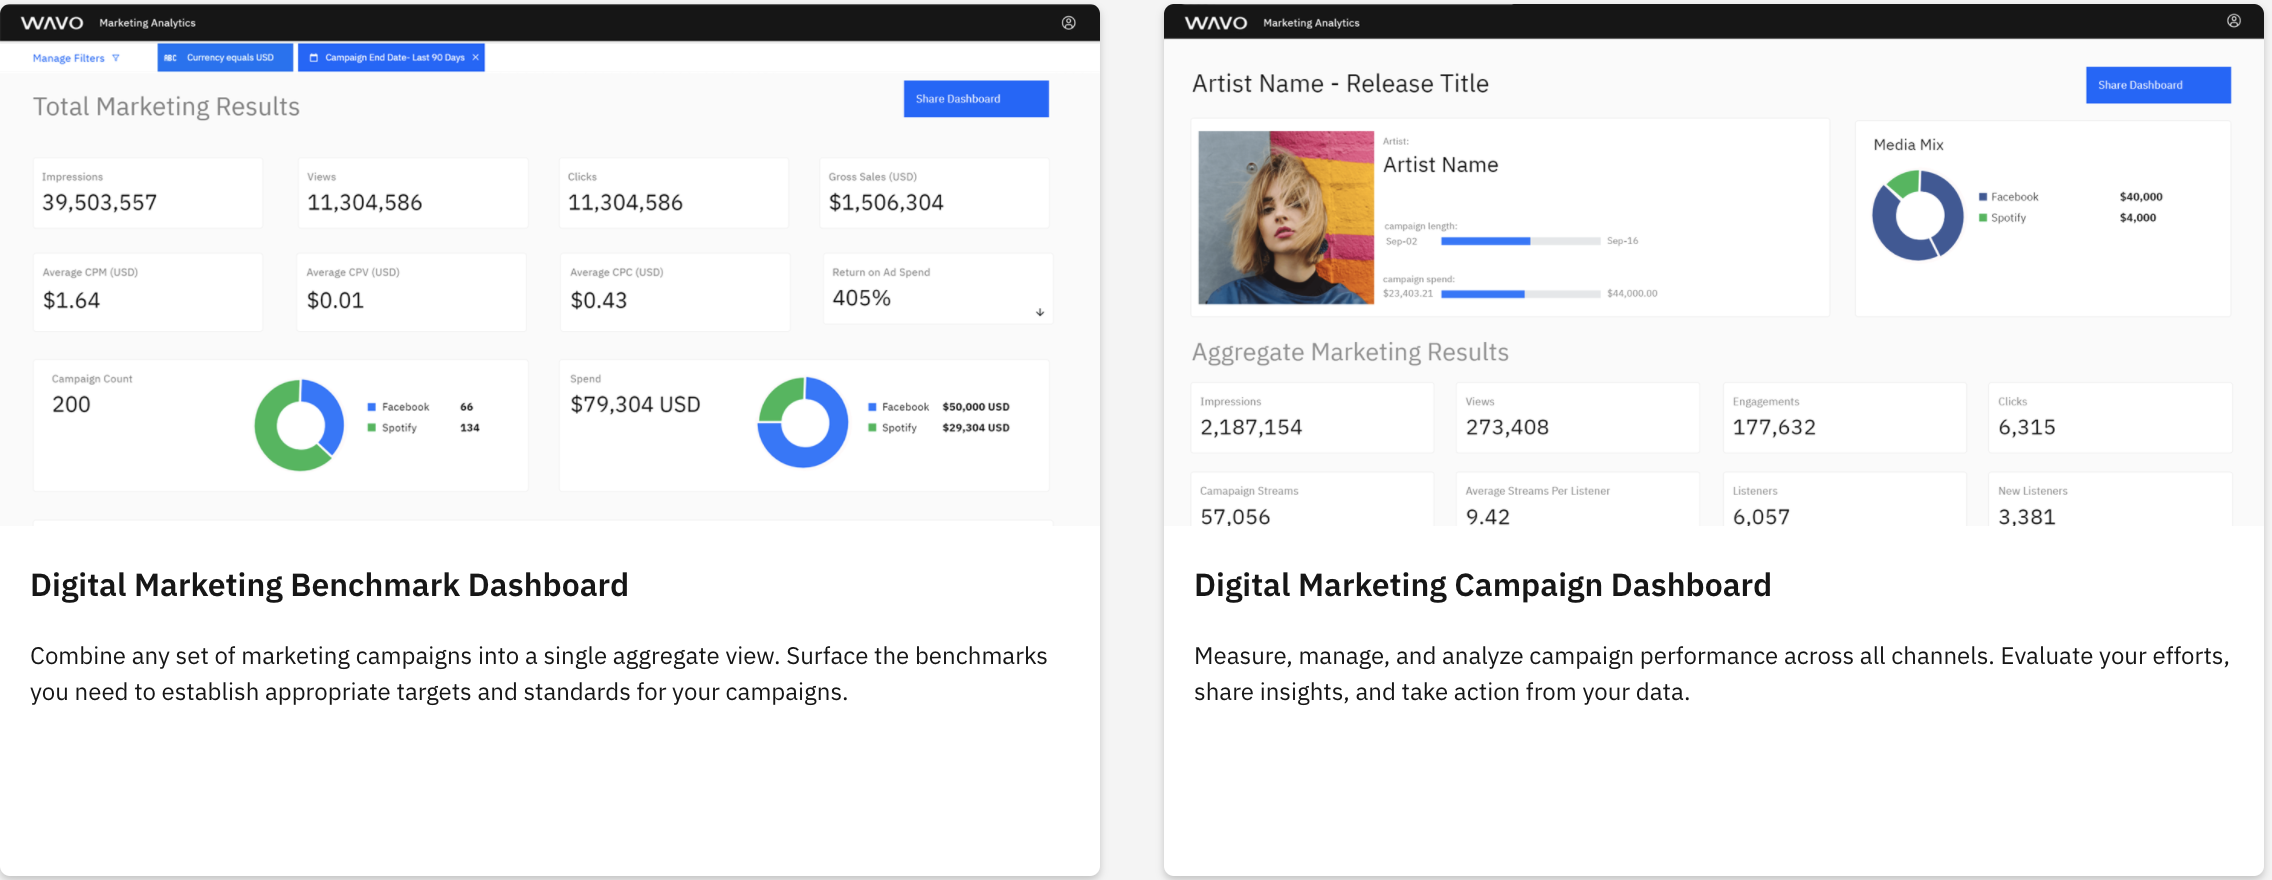2272x880 pixels.
Task: Click Facebook legend swatch in Spend card
Action: coord(872,407)
